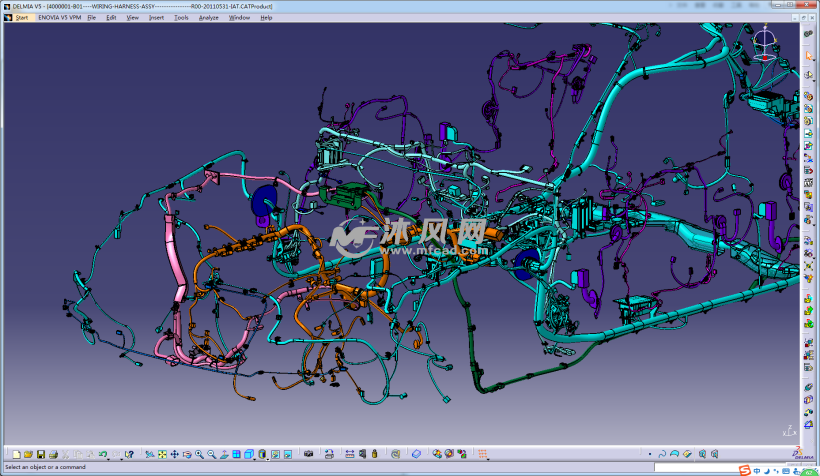
Task: Click the New document icon
Action: [15, 455]
